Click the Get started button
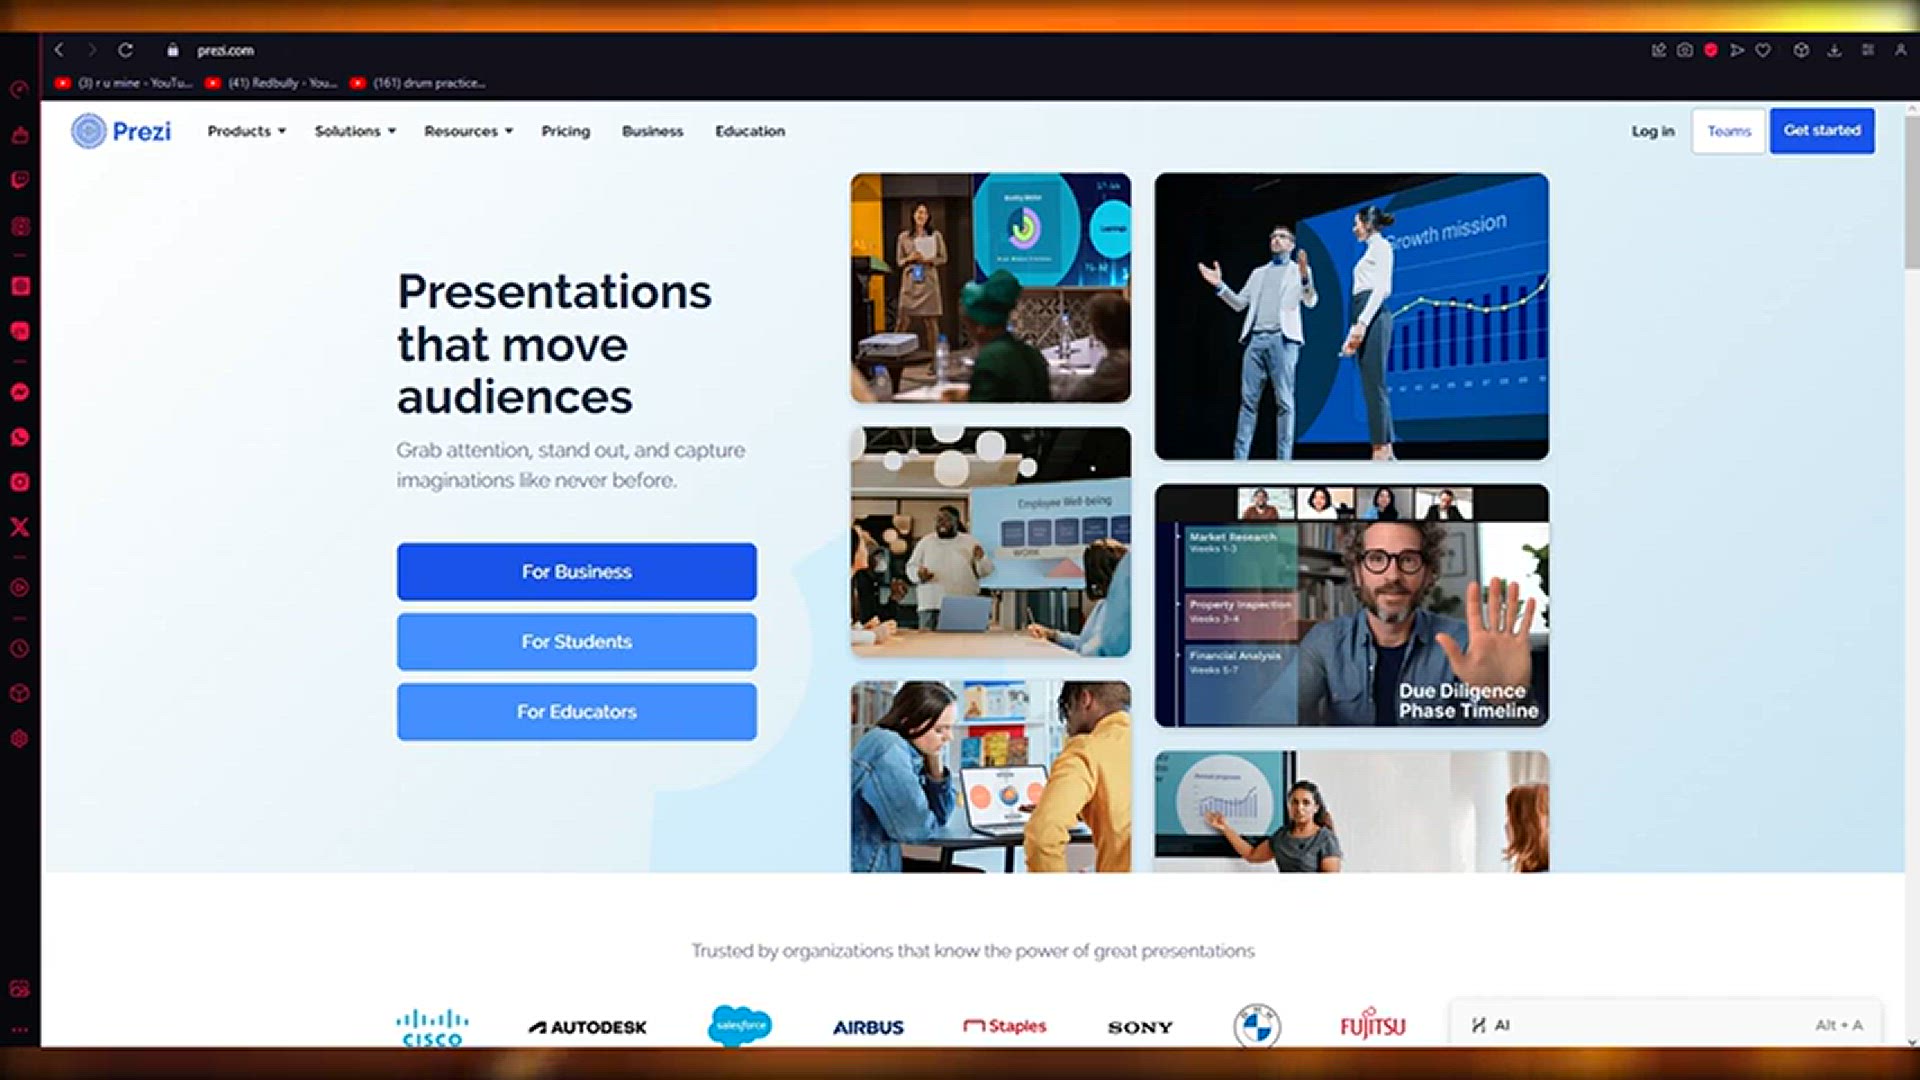This screenshot has width=1920, height=1080. pyautogui.click(x=1822, y=131)
